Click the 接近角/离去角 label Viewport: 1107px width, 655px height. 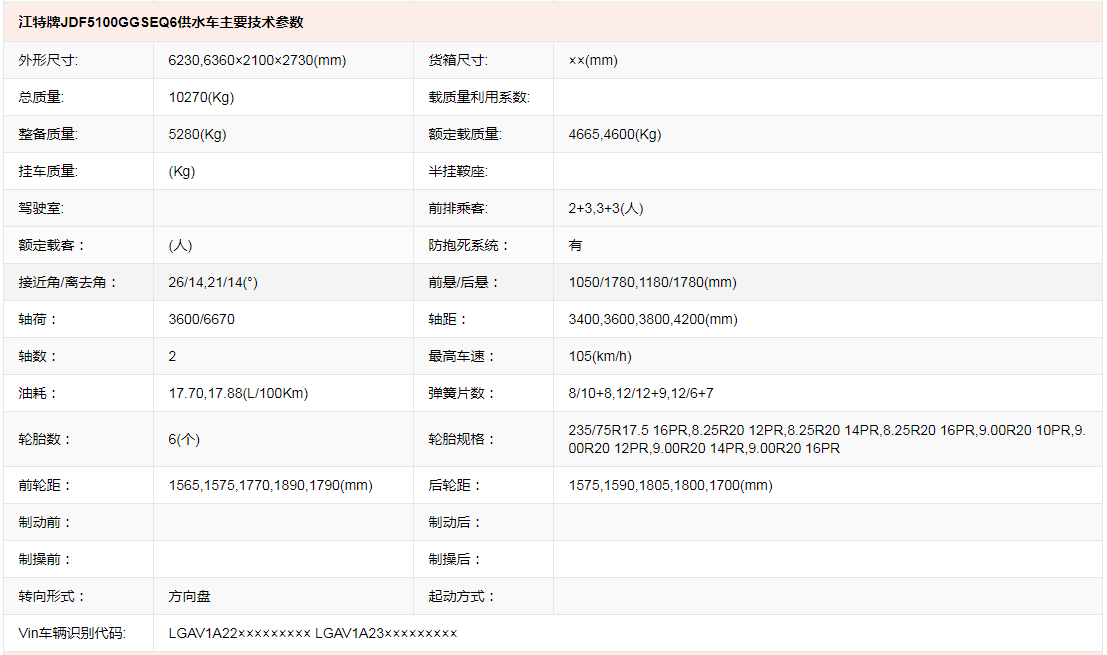click(x=68, y=282)
